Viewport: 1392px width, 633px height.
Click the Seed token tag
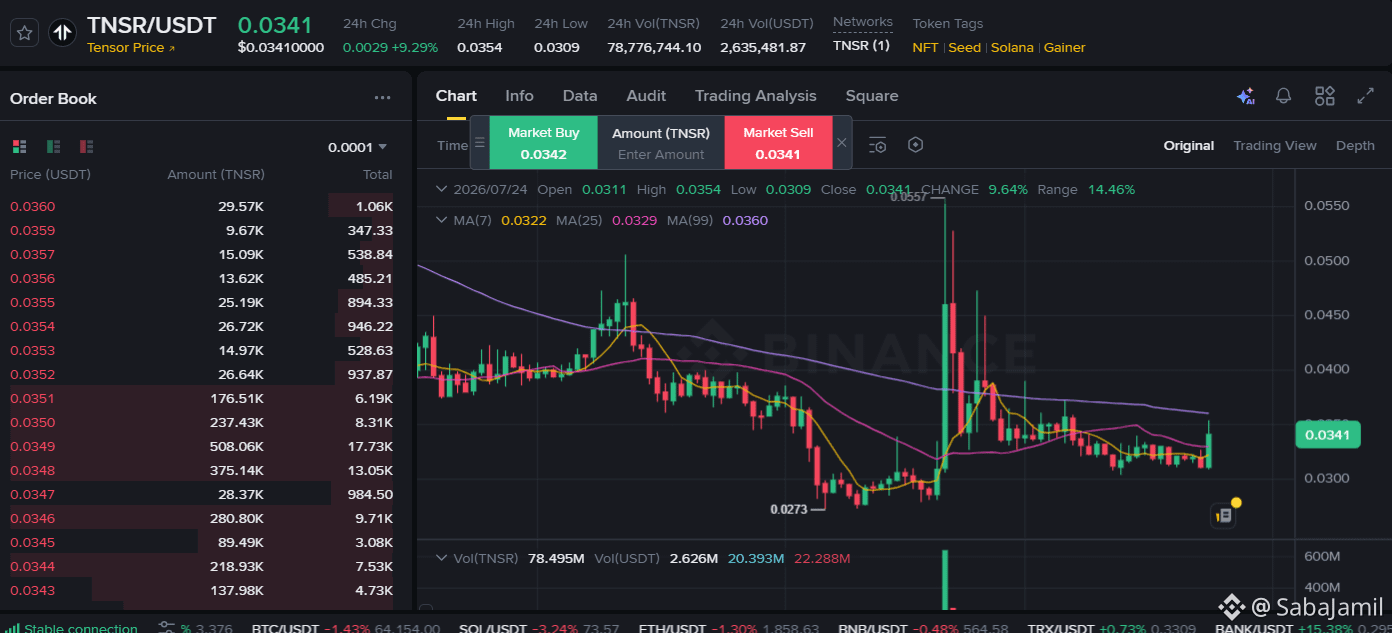click(965, 47)
